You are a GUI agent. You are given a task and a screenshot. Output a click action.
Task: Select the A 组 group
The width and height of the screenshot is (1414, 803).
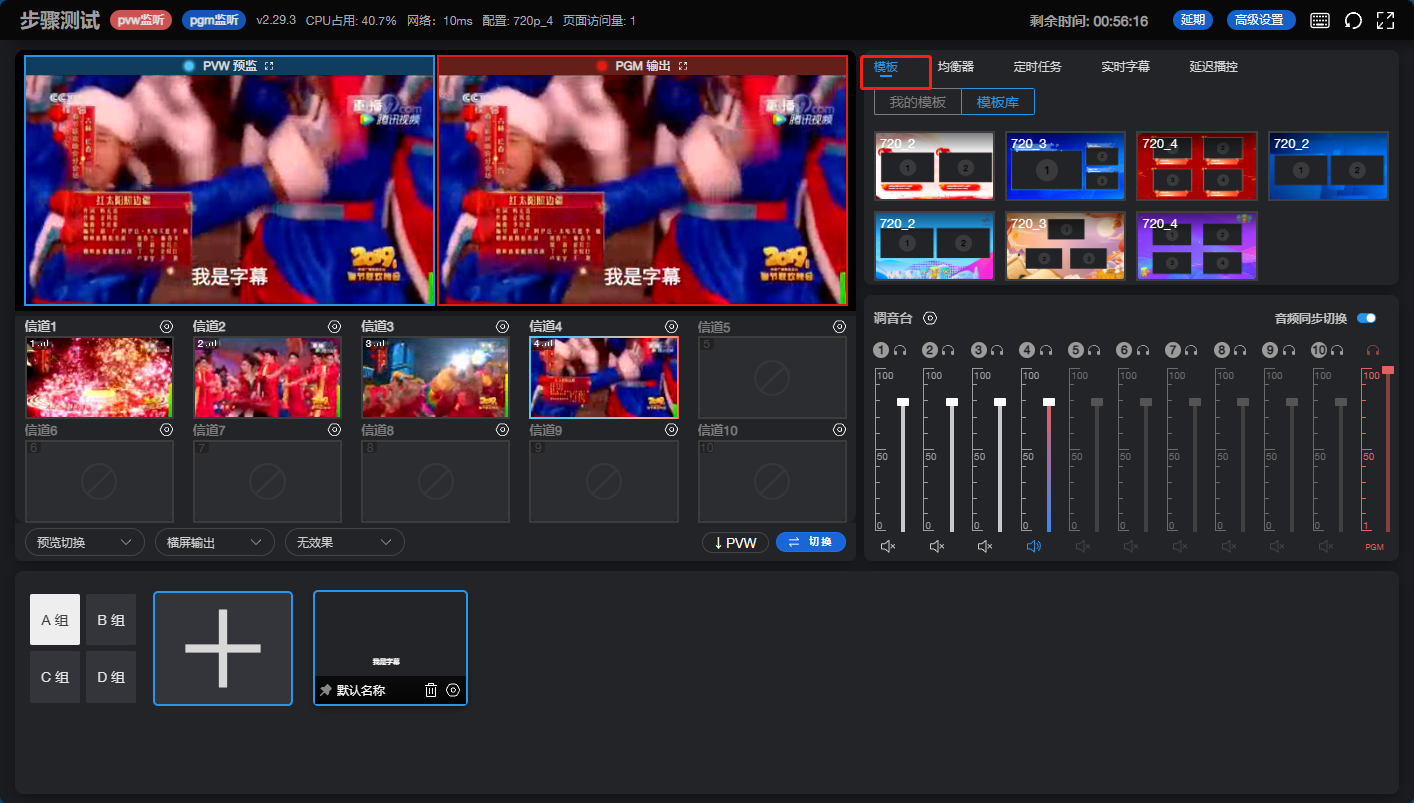click(55, 620)
